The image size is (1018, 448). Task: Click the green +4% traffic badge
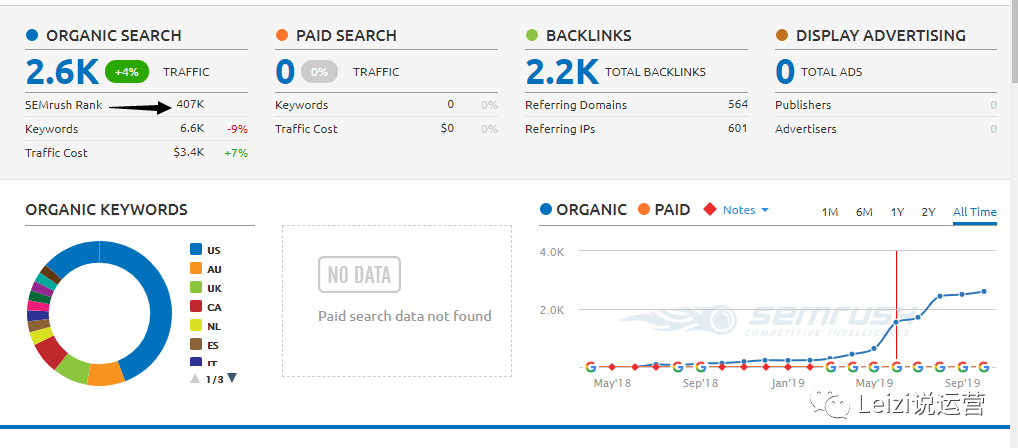coord(127,72)
